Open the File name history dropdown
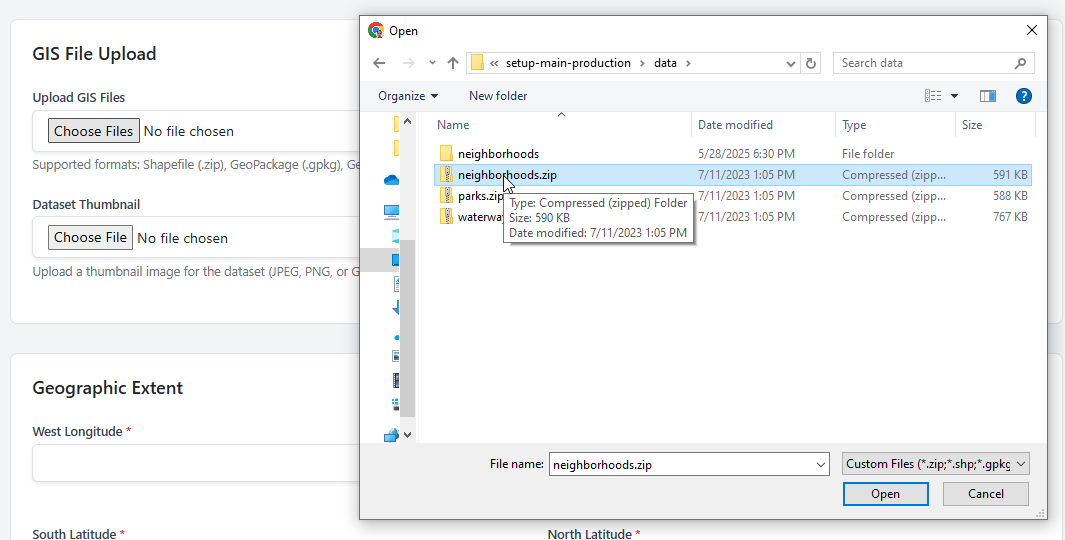This screenshot has width=1065, height=540. tap(821, 464)
